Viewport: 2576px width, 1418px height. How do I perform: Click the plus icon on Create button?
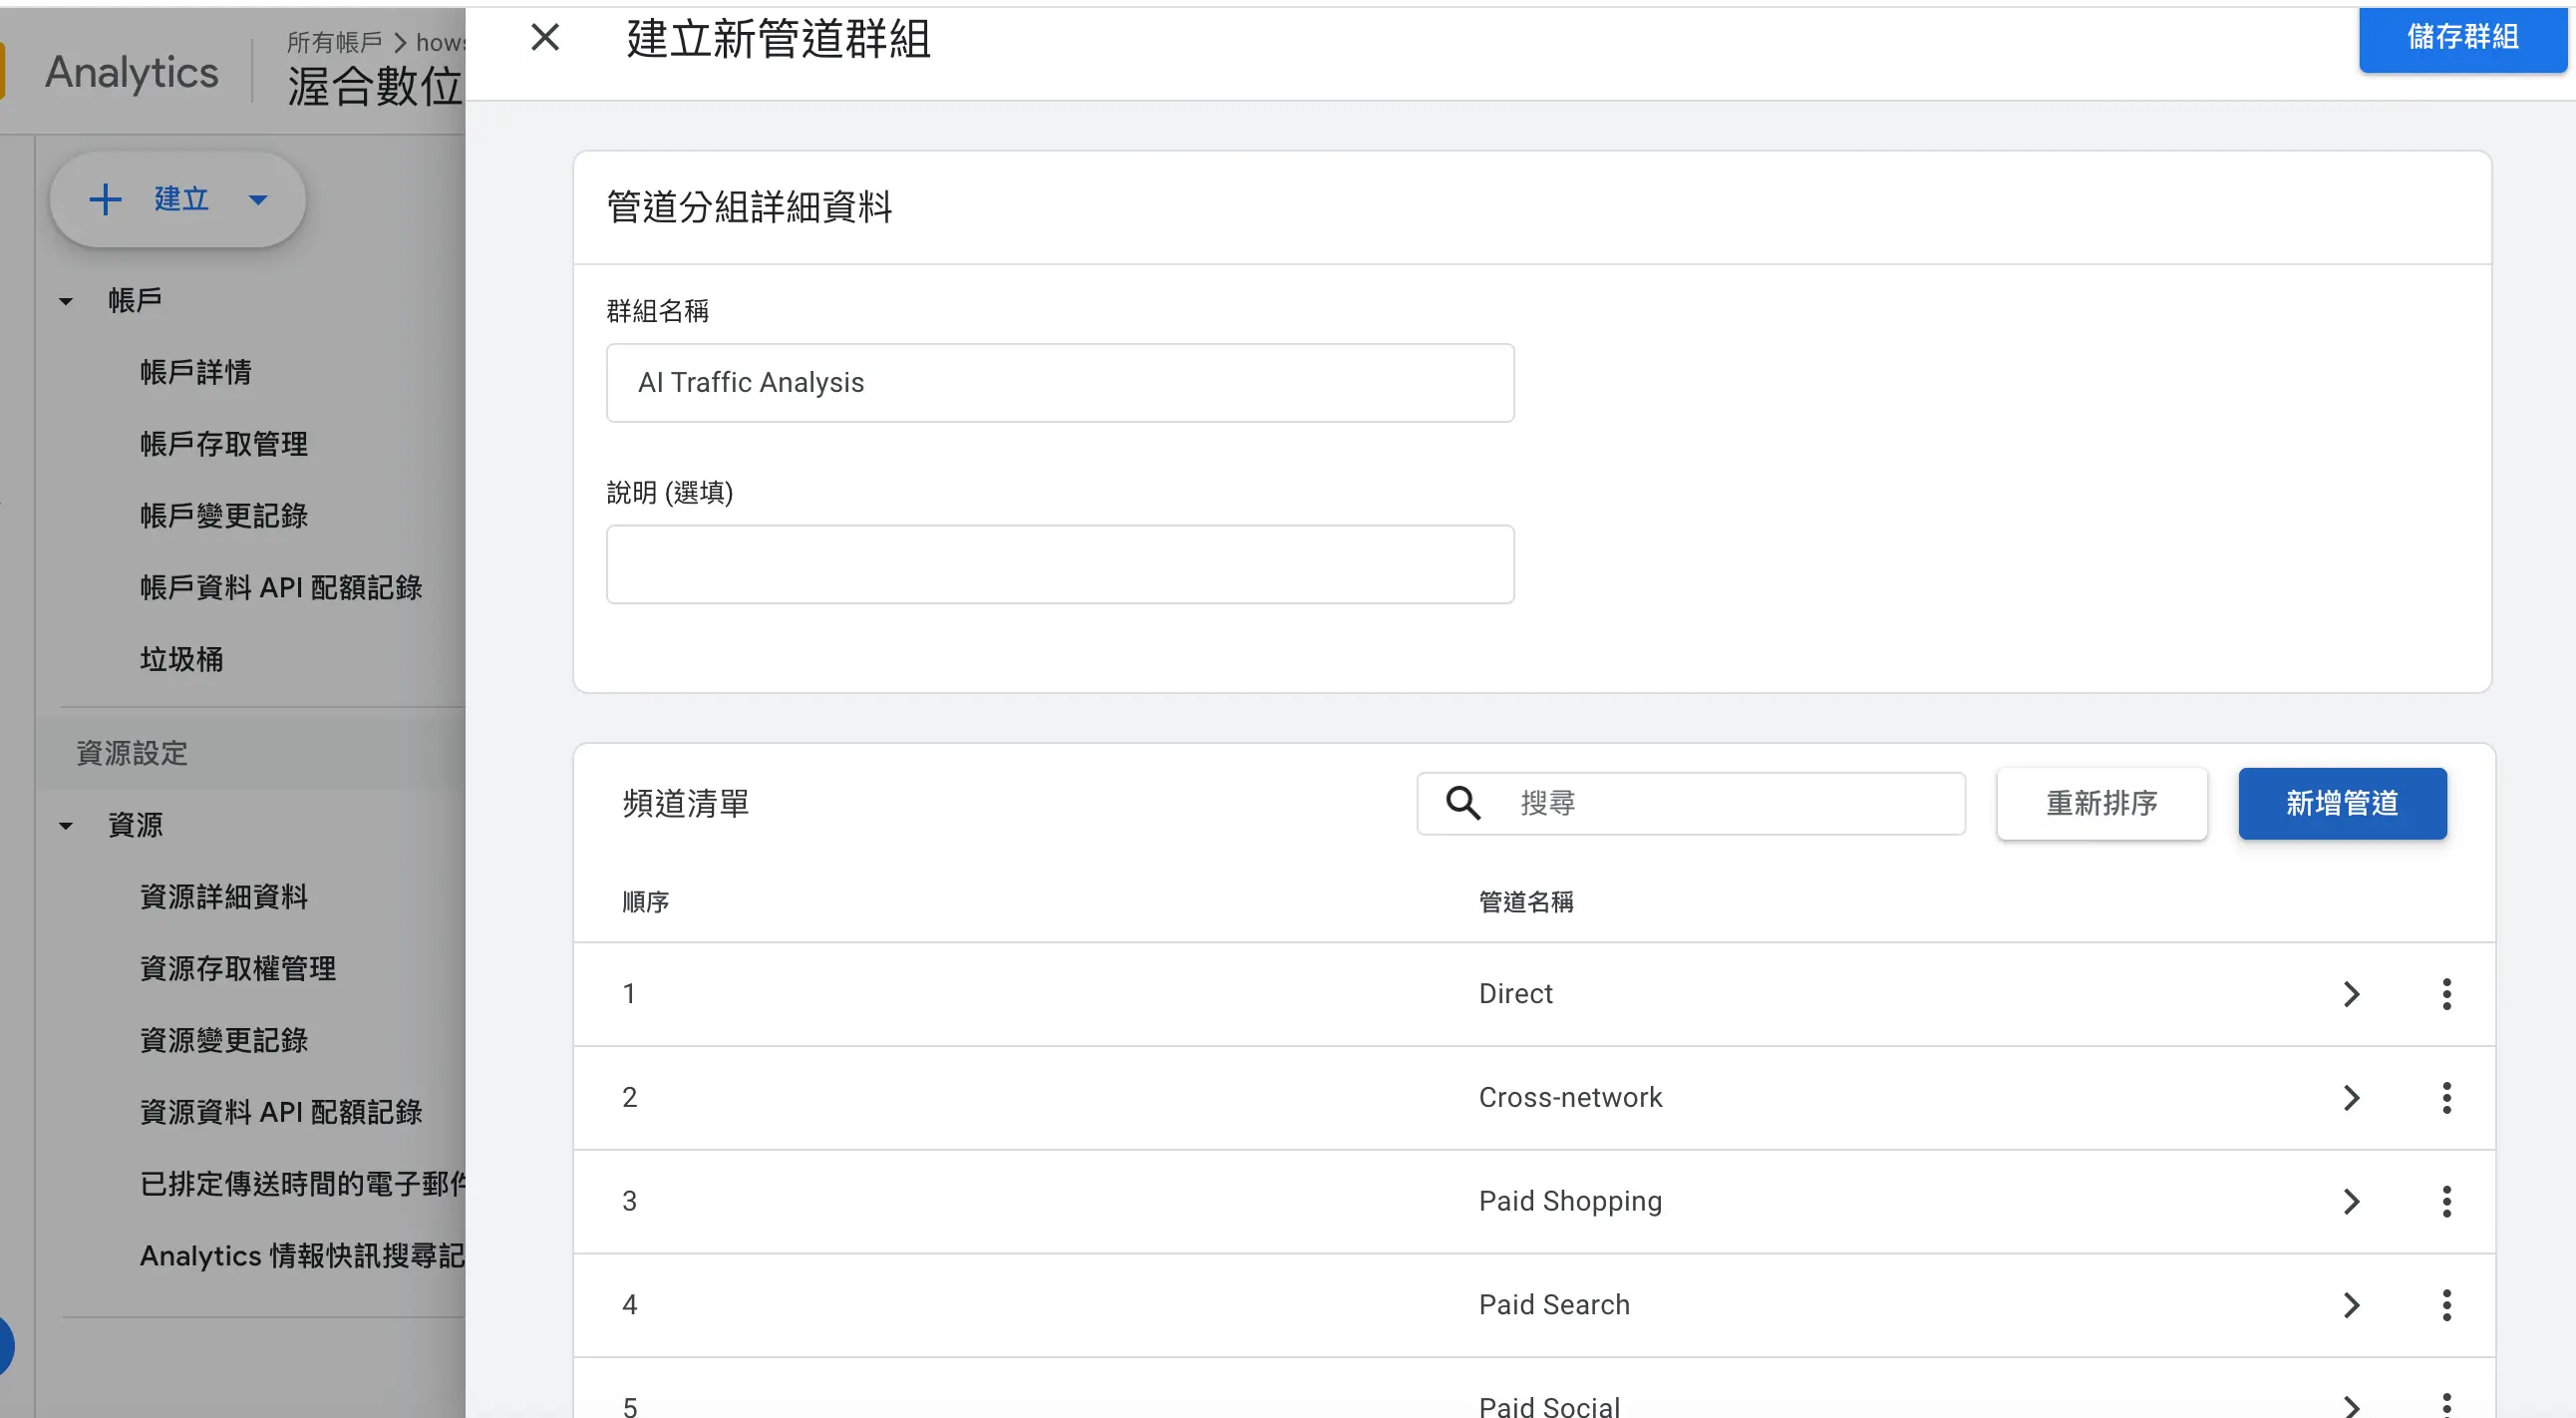[x=106, y=199]
